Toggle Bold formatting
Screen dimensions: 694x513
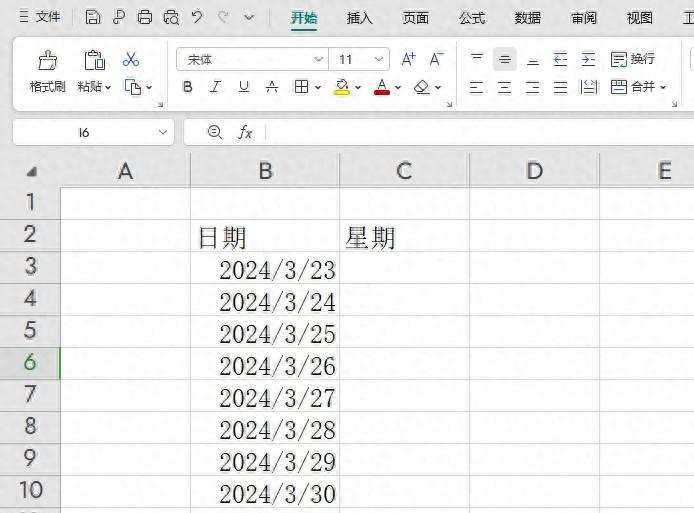pos(188,87)
